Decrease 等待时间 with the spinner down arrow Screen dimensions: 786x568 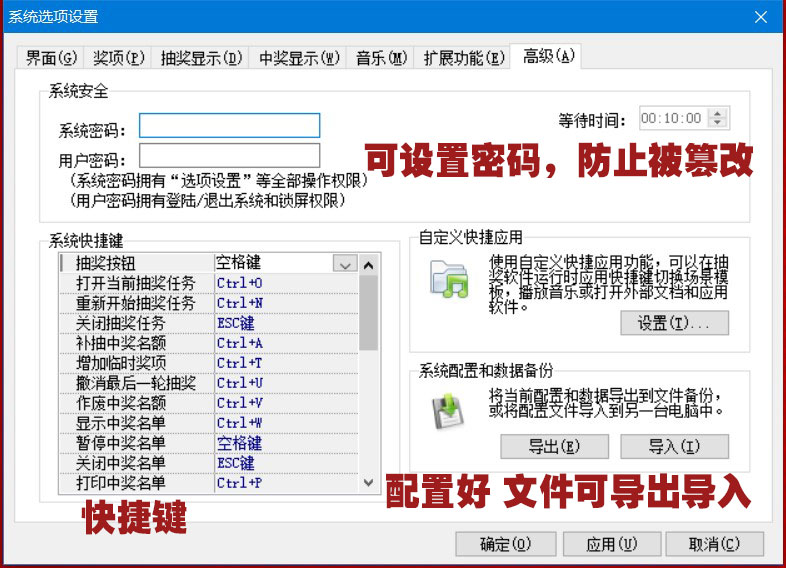(x=717, y=123)
